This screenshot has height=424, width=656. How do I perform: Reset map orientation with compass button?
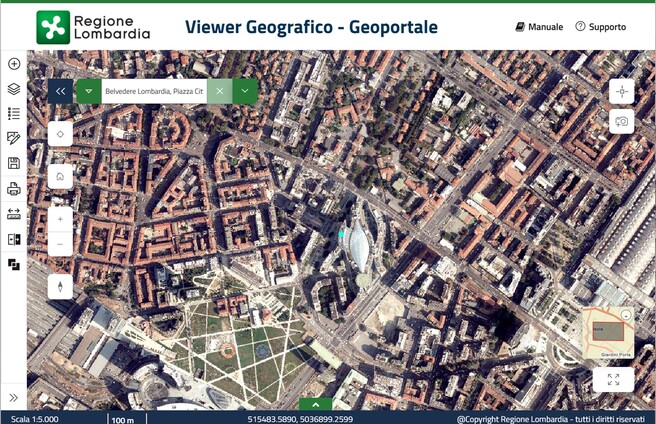click(60, 287)
